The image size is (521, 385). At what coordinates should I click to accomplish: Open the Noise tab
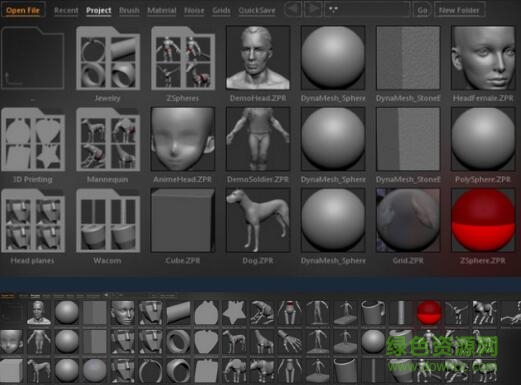pos(194,11)
